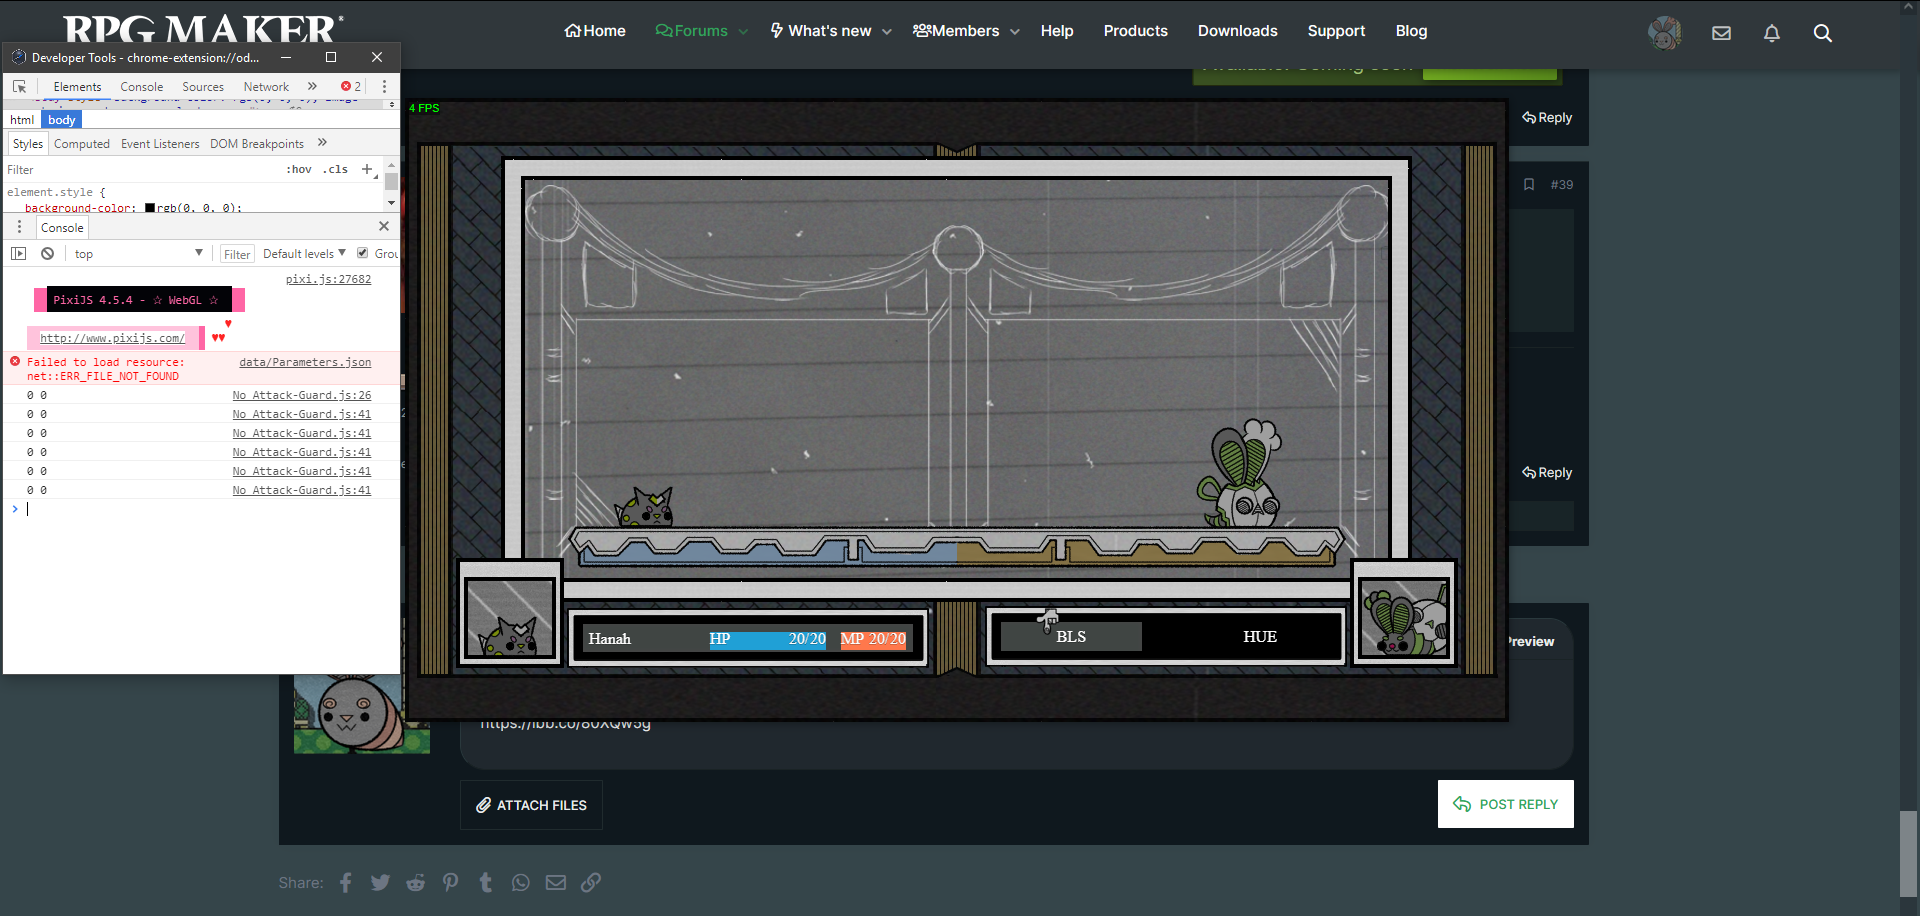Image resolution: width=1920 pixels, height=916 pixels.
Task: Expand Members dropdown arrow
Action: pyautogui.click(x=1015, y=32)
